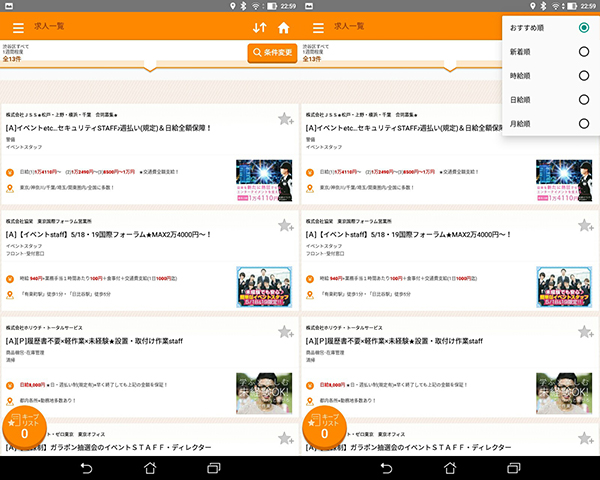Choose the おすすめ順 sort menu label
600x480 pixels.
(527, 28)
